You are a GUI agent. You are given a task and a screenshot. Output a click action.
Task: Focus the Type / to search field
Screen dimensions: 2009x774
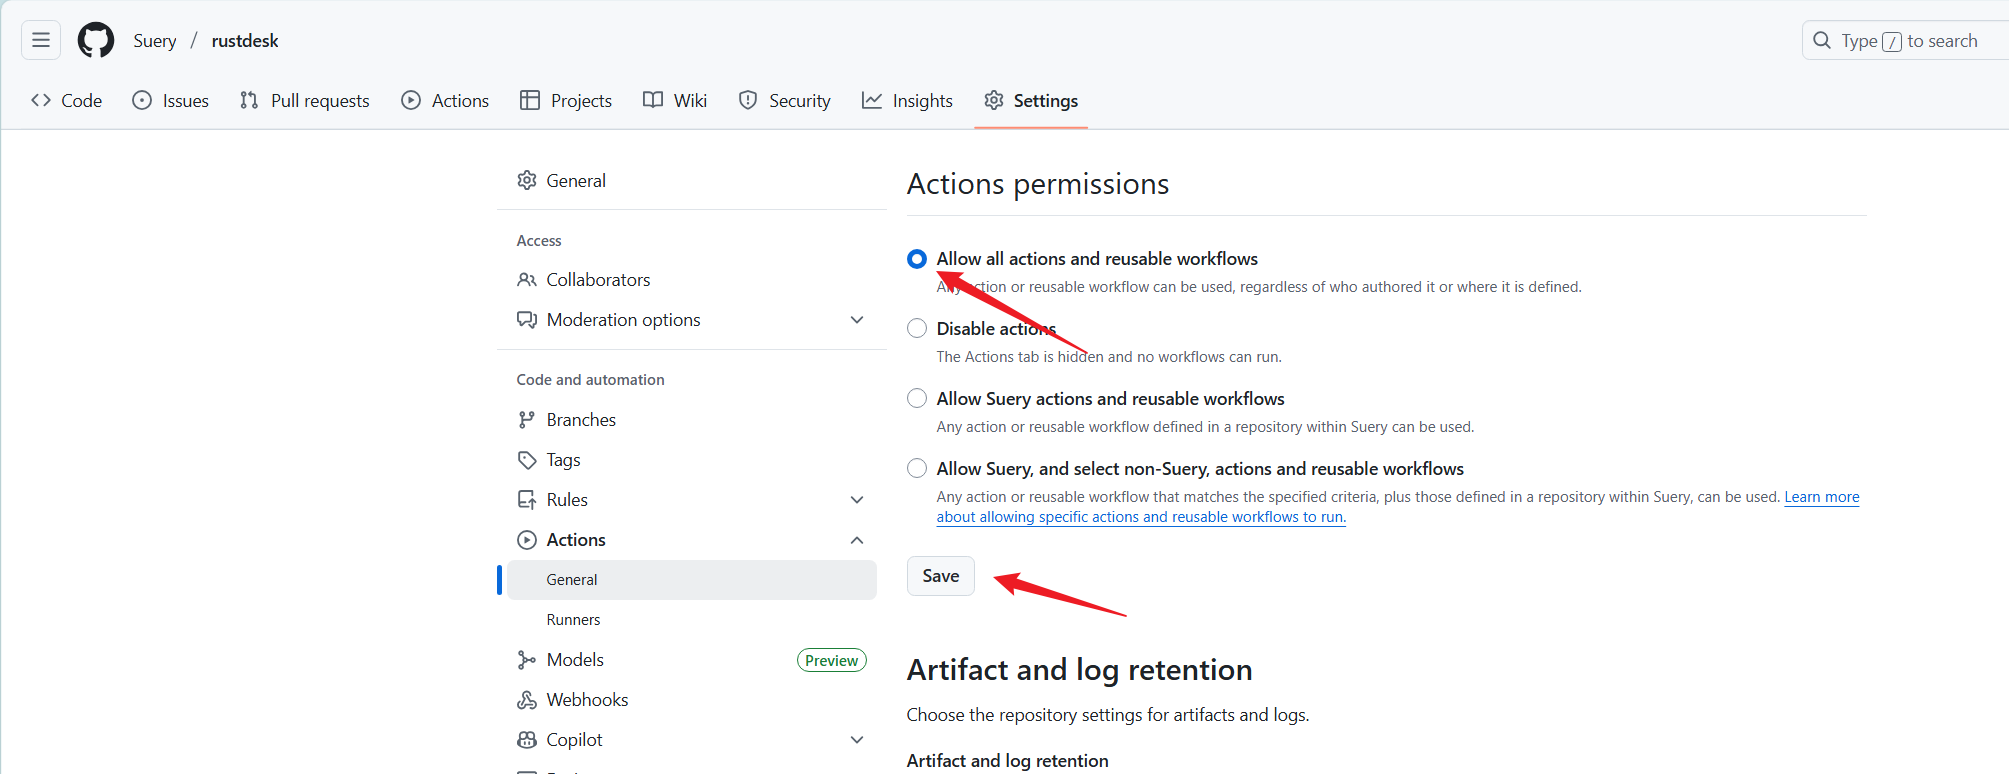(1908, 40)
